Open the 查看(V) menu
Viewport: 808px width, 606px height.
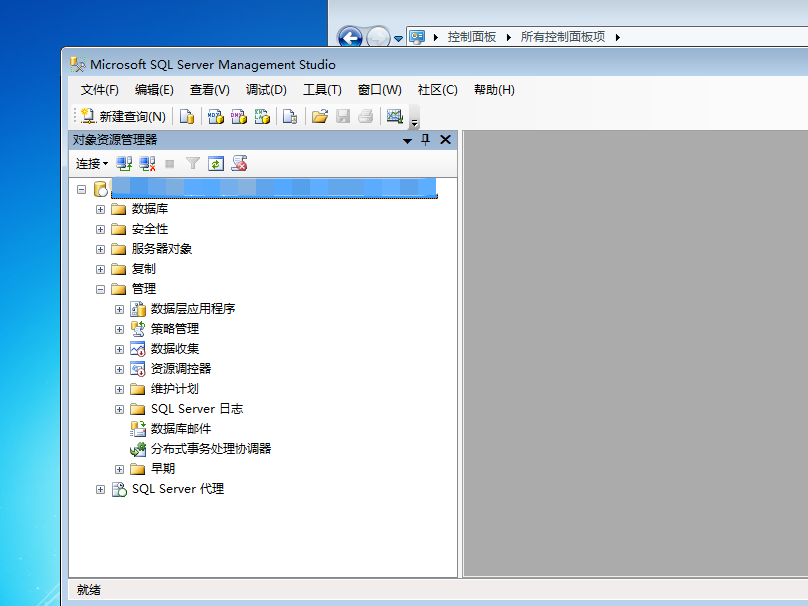[x=209, y=90]
